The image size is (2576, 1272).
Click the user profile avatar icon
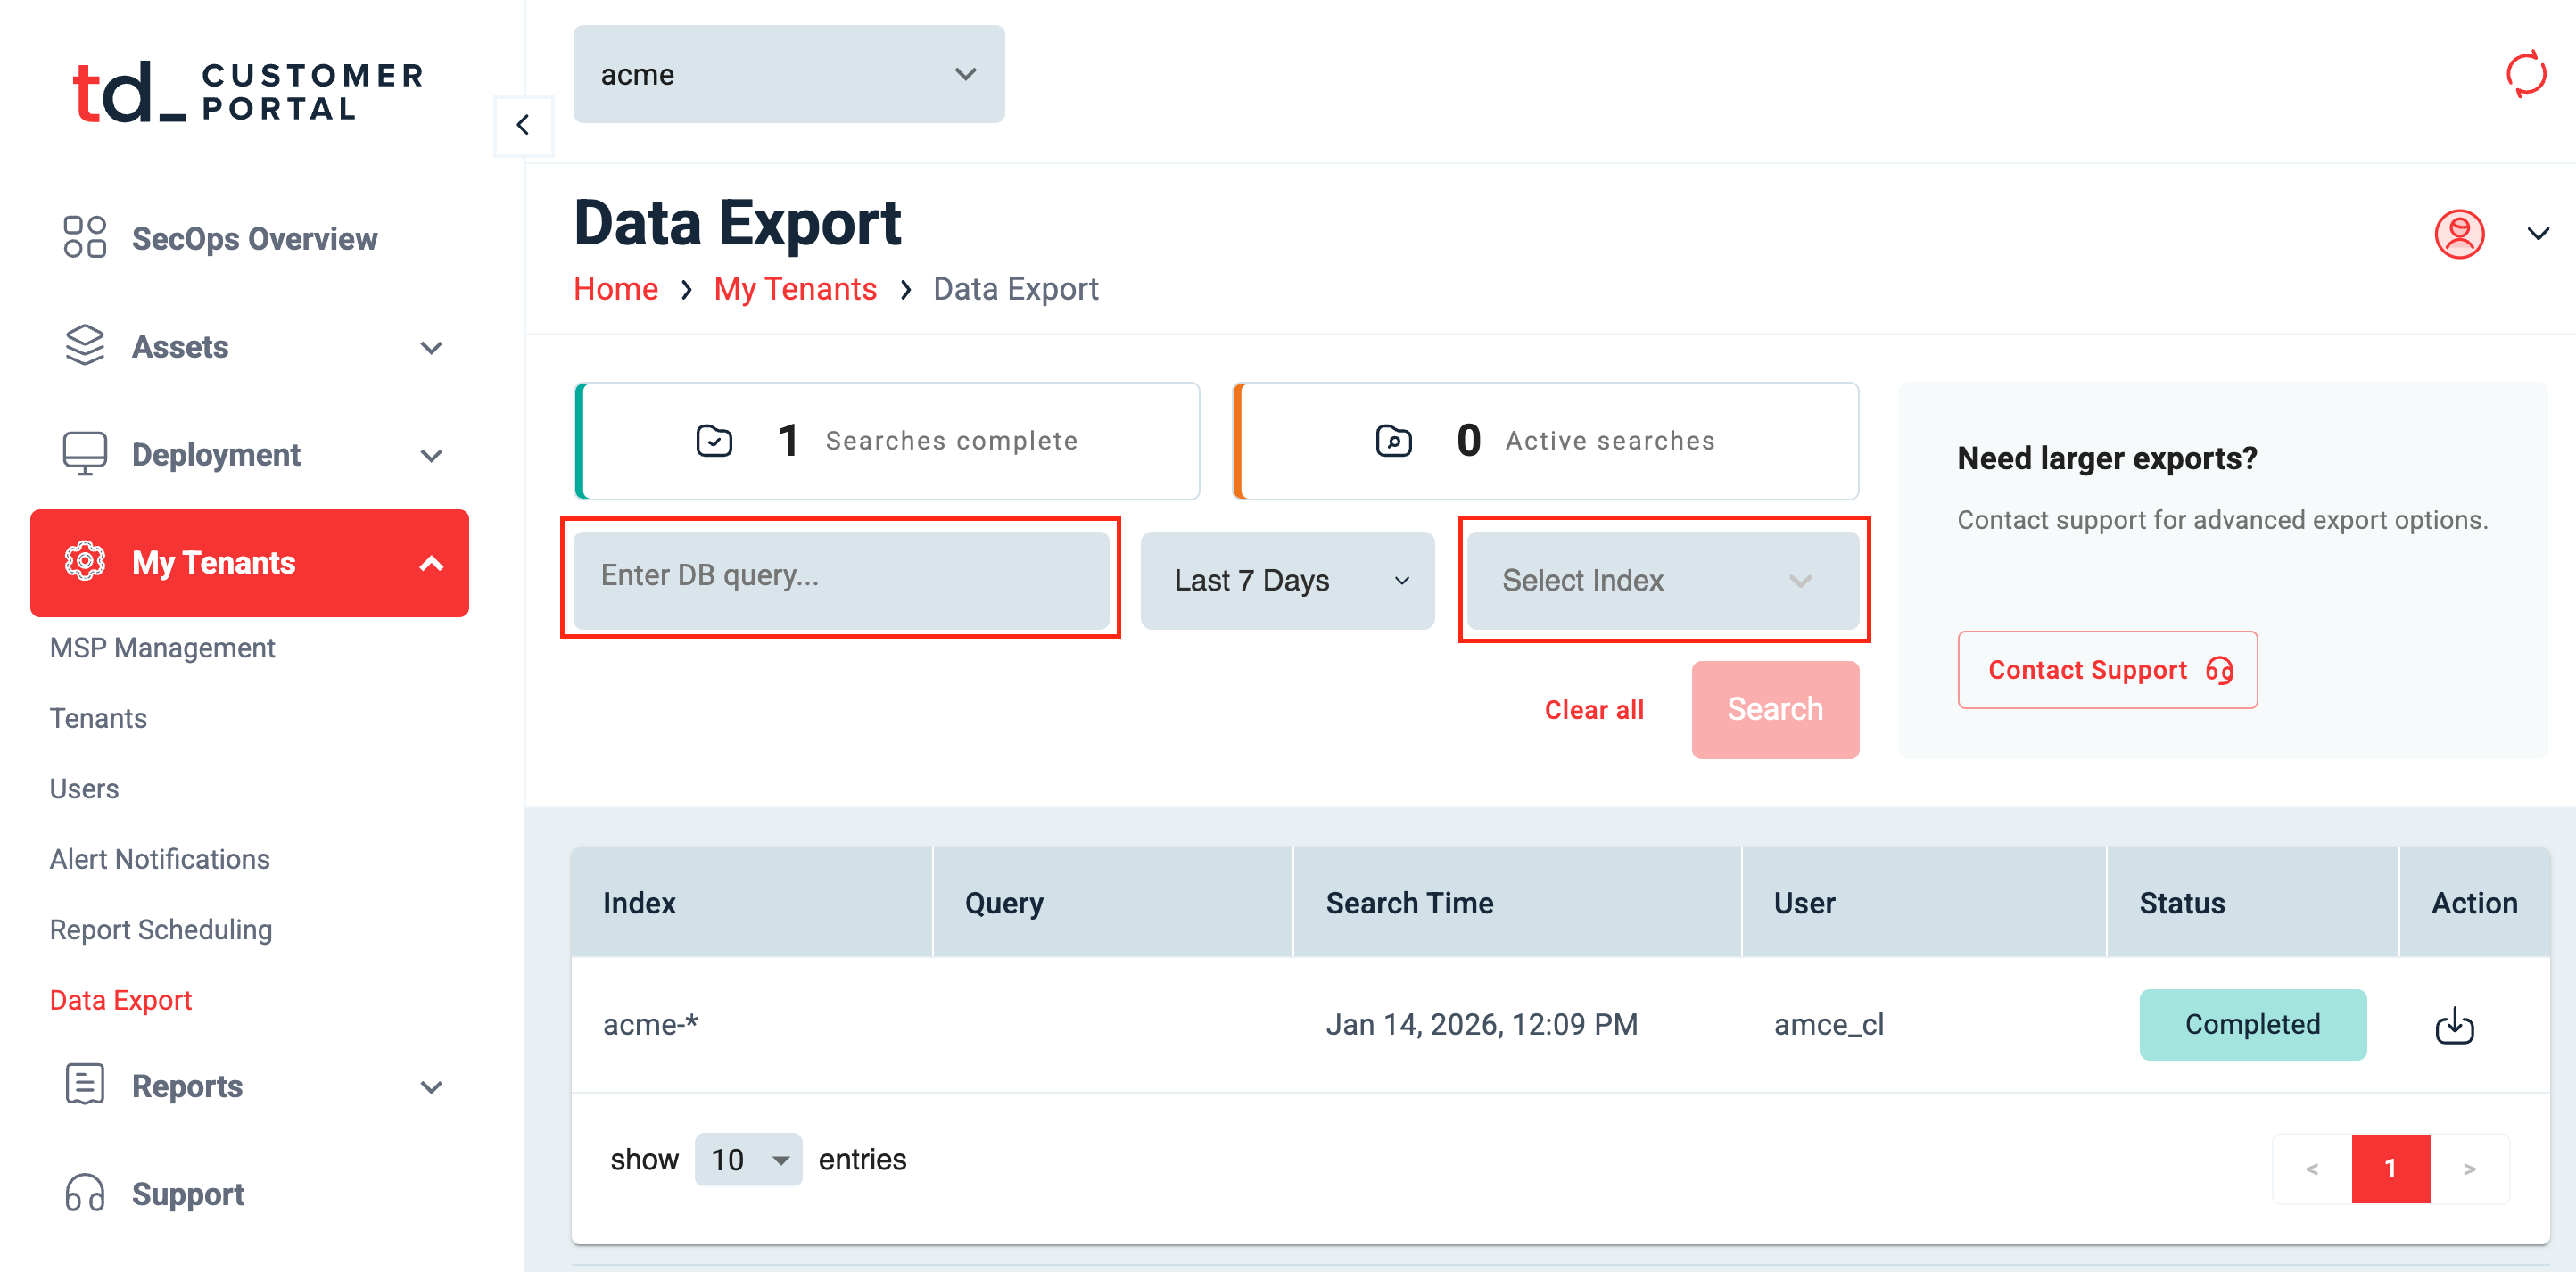[2458, 234]
